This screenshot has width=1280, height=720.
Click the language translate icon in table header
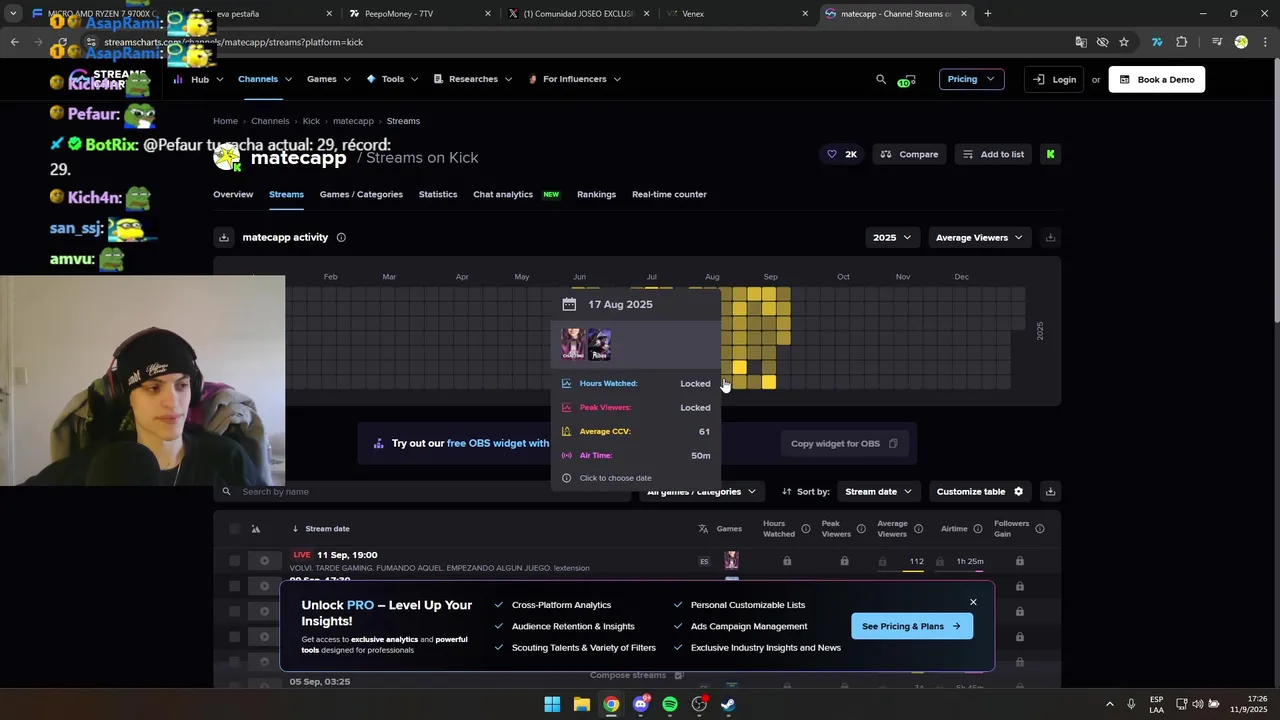[703, 528]
